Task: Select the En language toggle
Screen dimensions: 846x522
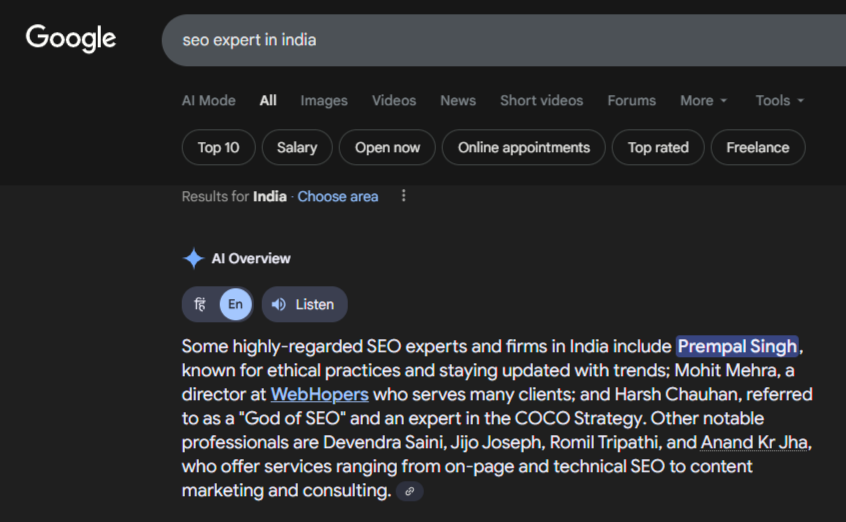Action: coord(235,304)
